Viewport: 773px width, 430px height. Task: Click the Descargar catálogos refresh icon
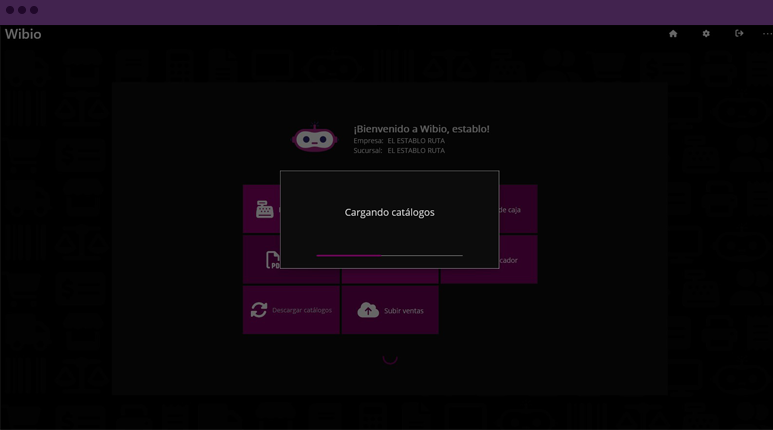pos(259,310)
